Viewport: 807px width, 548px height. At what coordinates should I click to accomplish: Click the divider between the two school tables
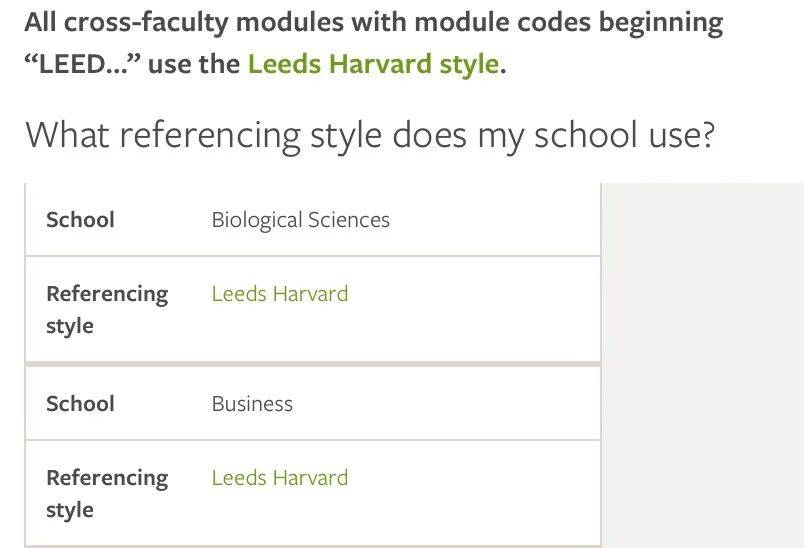point(312,363)
